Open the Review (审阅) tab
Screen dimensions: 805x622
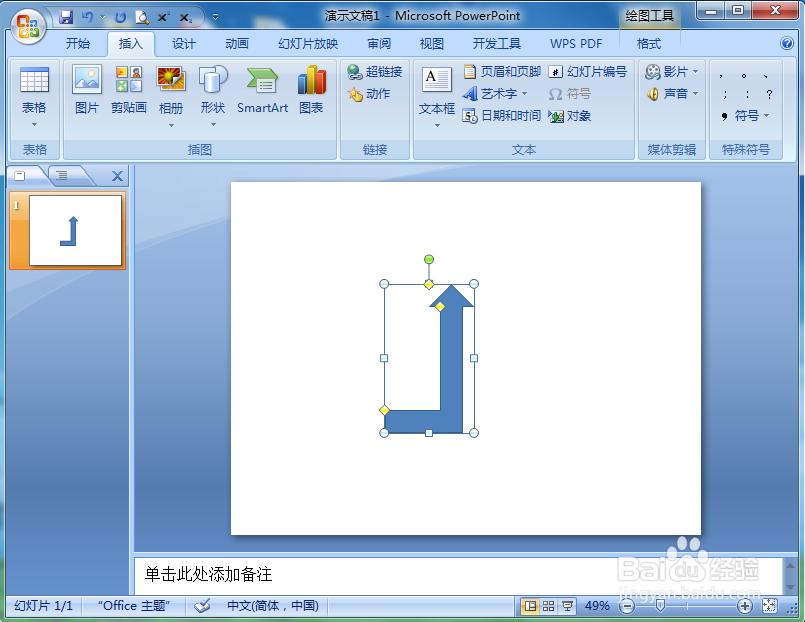pyautogui.click(x=379, y=44)
